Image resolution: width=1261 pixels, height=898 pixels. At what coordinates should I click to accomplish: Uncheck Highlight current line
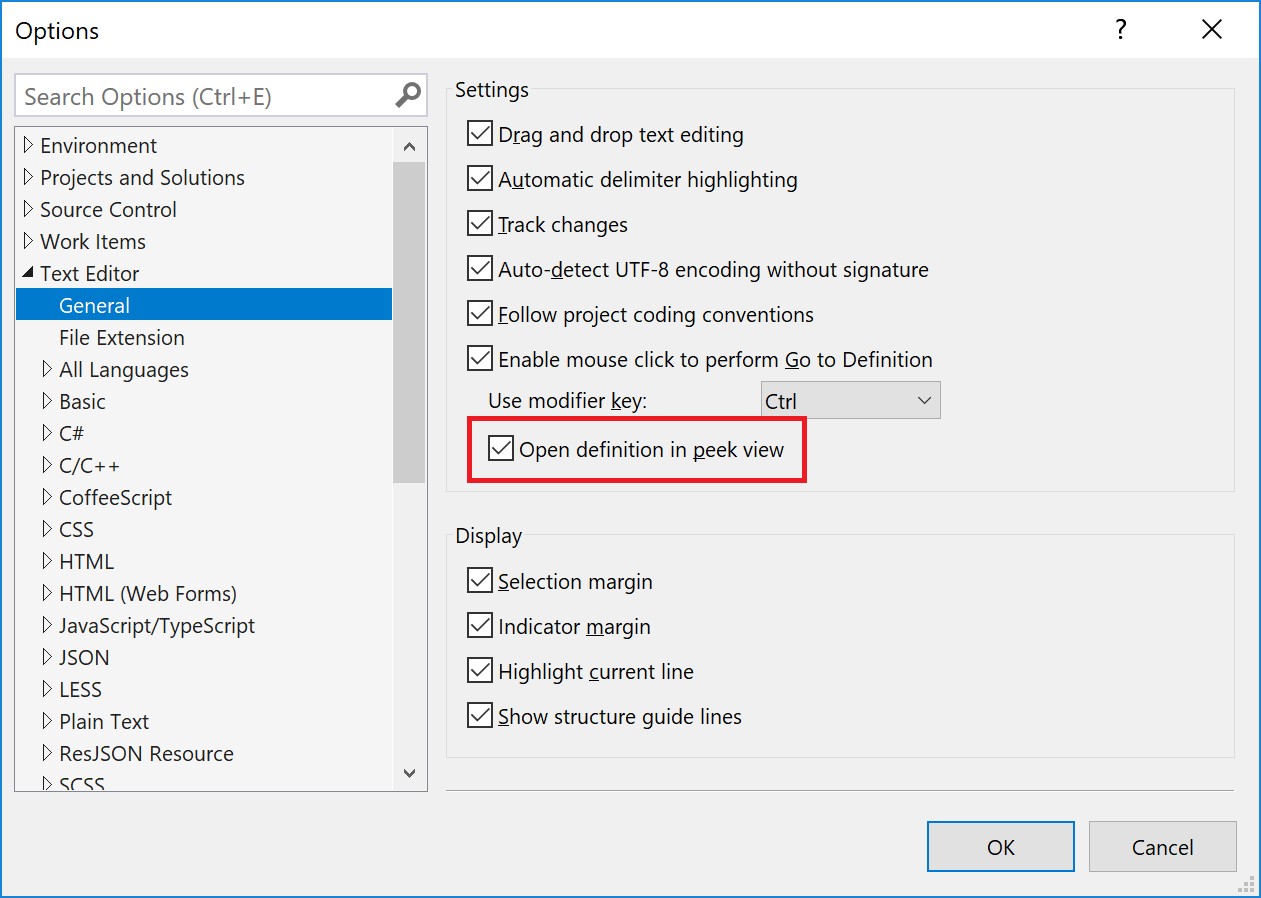(x=480, y=670)
